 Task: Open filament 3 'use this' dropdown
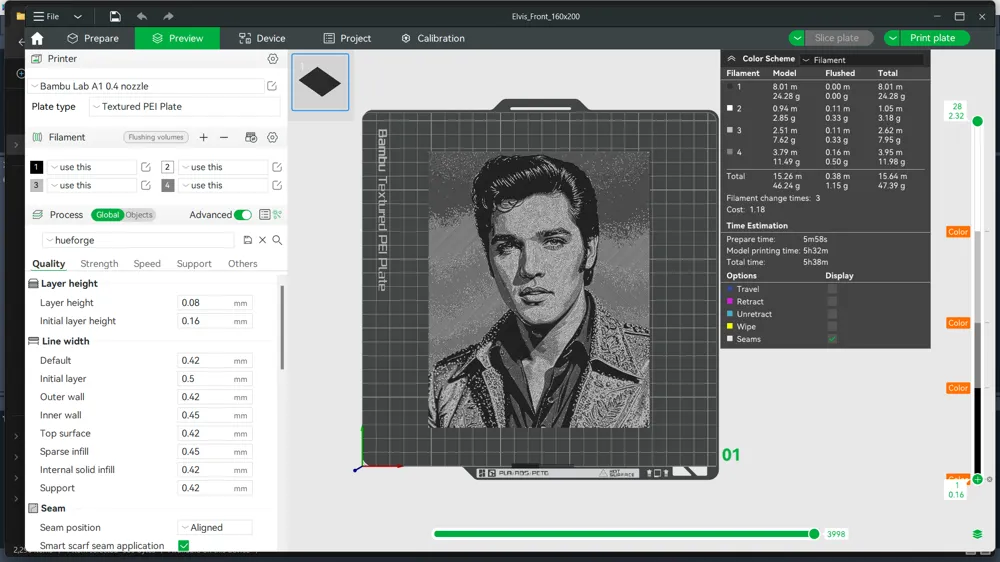coord(92,186)
